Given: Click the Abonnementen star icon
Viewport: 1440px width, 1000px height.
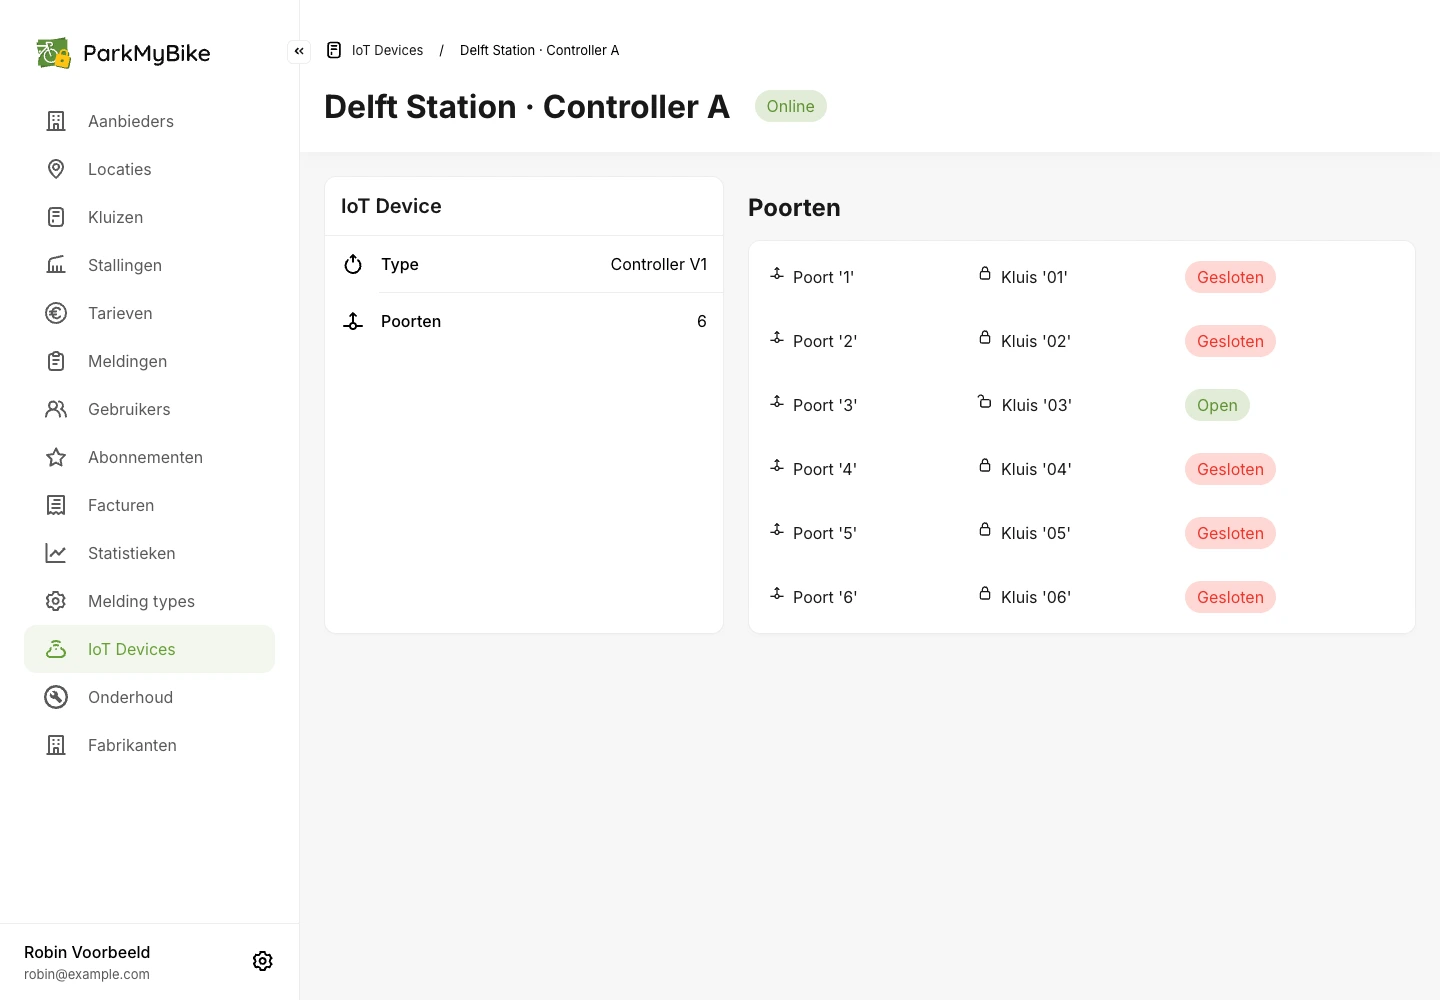Looking at the screenshot, I should 56,457.
